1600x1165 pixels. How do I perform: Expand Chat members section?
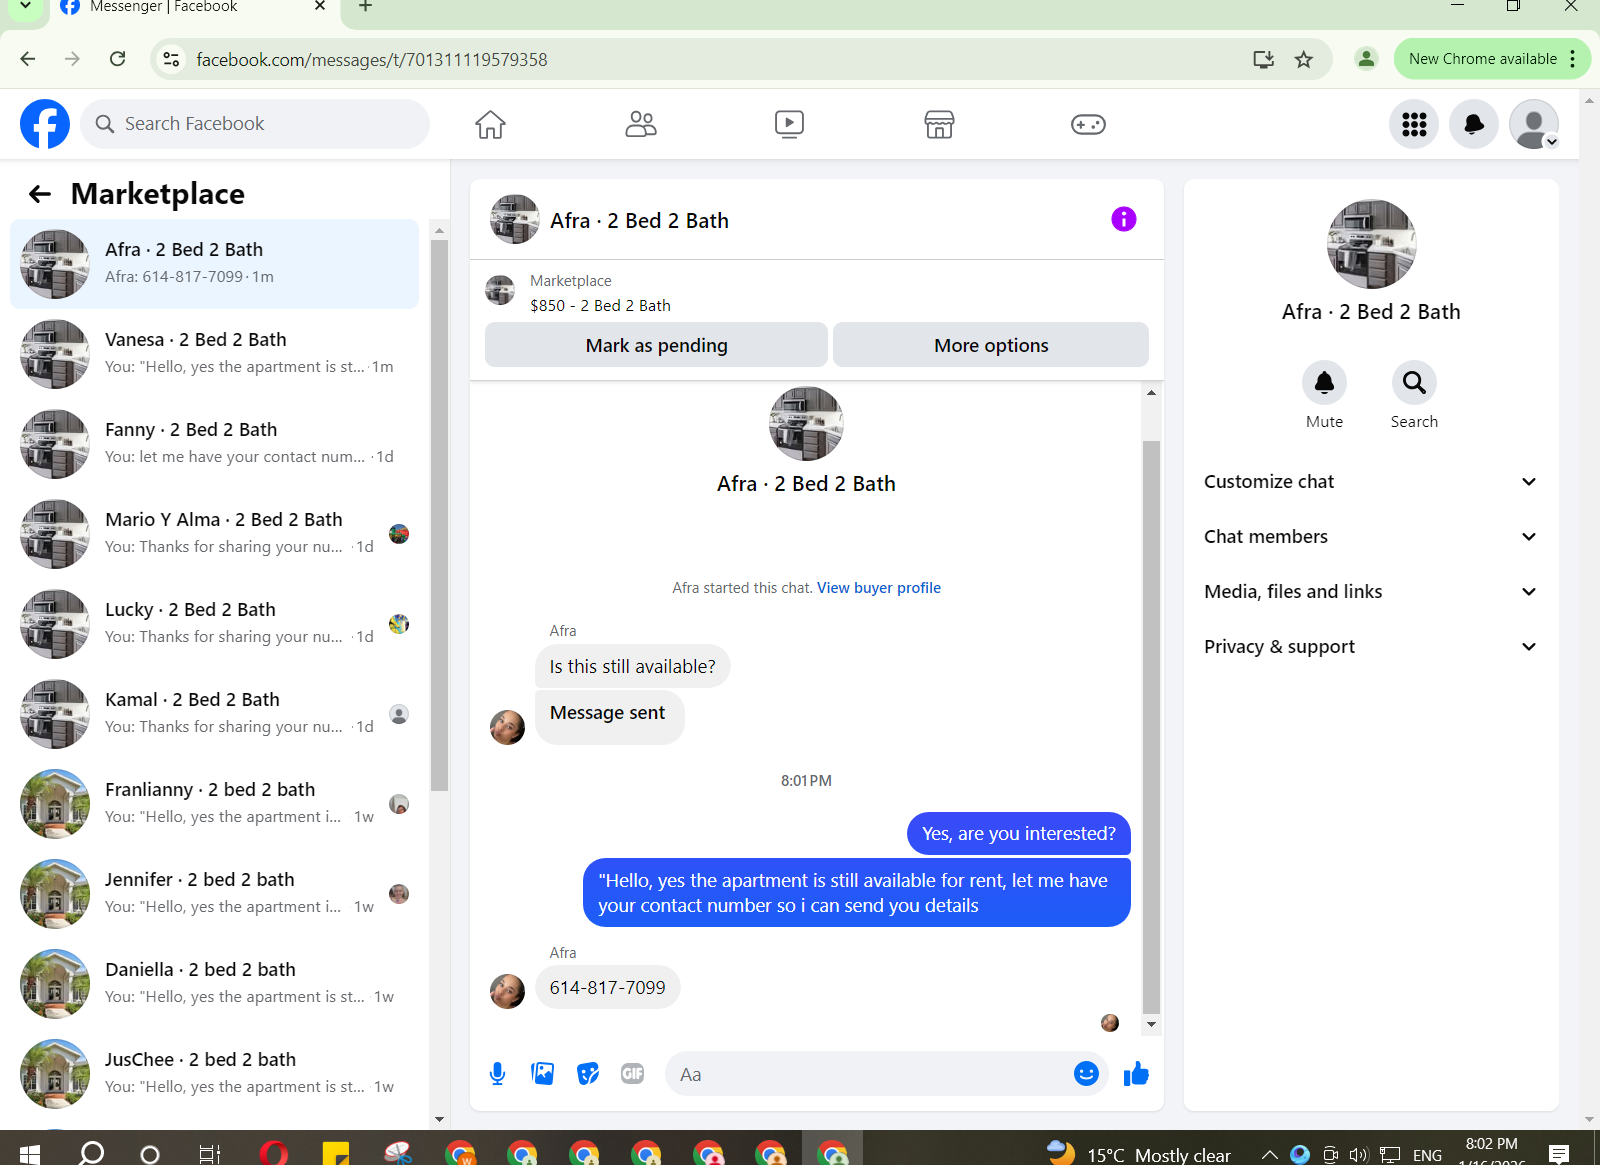click(x=1370, y=537)
